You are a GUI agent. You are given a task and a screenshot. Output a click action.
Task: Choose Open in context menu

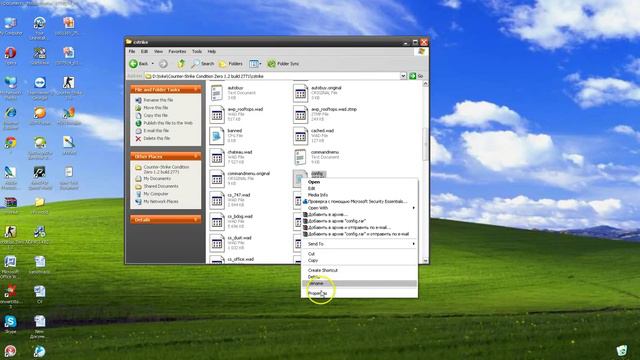(x=360, y=182)
